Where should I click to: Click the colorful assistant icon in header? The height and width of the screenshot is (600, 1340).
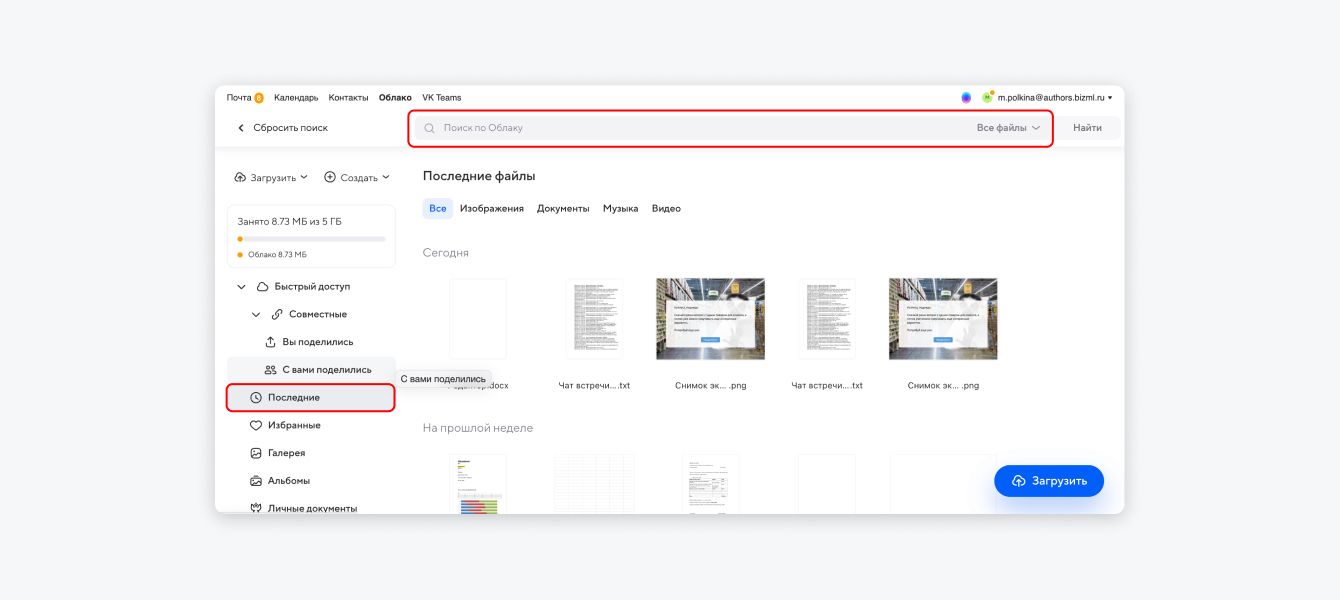pos(966,98)
